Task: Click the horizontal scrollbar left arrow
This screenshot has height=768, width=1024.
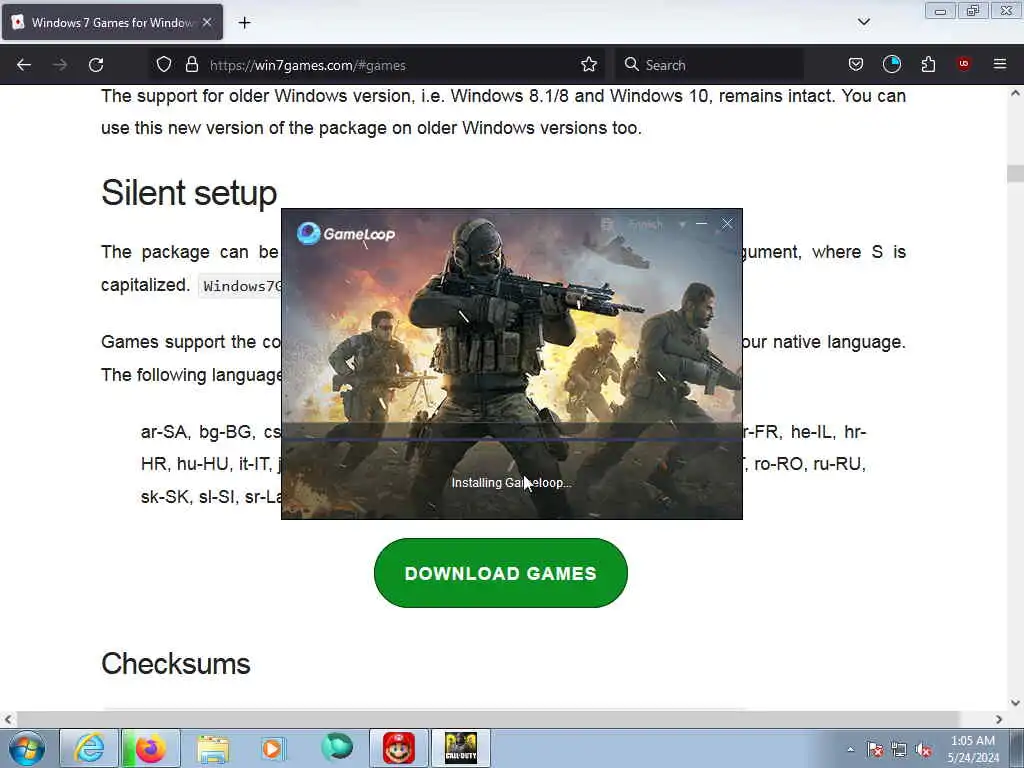Action: click(8, 719)
